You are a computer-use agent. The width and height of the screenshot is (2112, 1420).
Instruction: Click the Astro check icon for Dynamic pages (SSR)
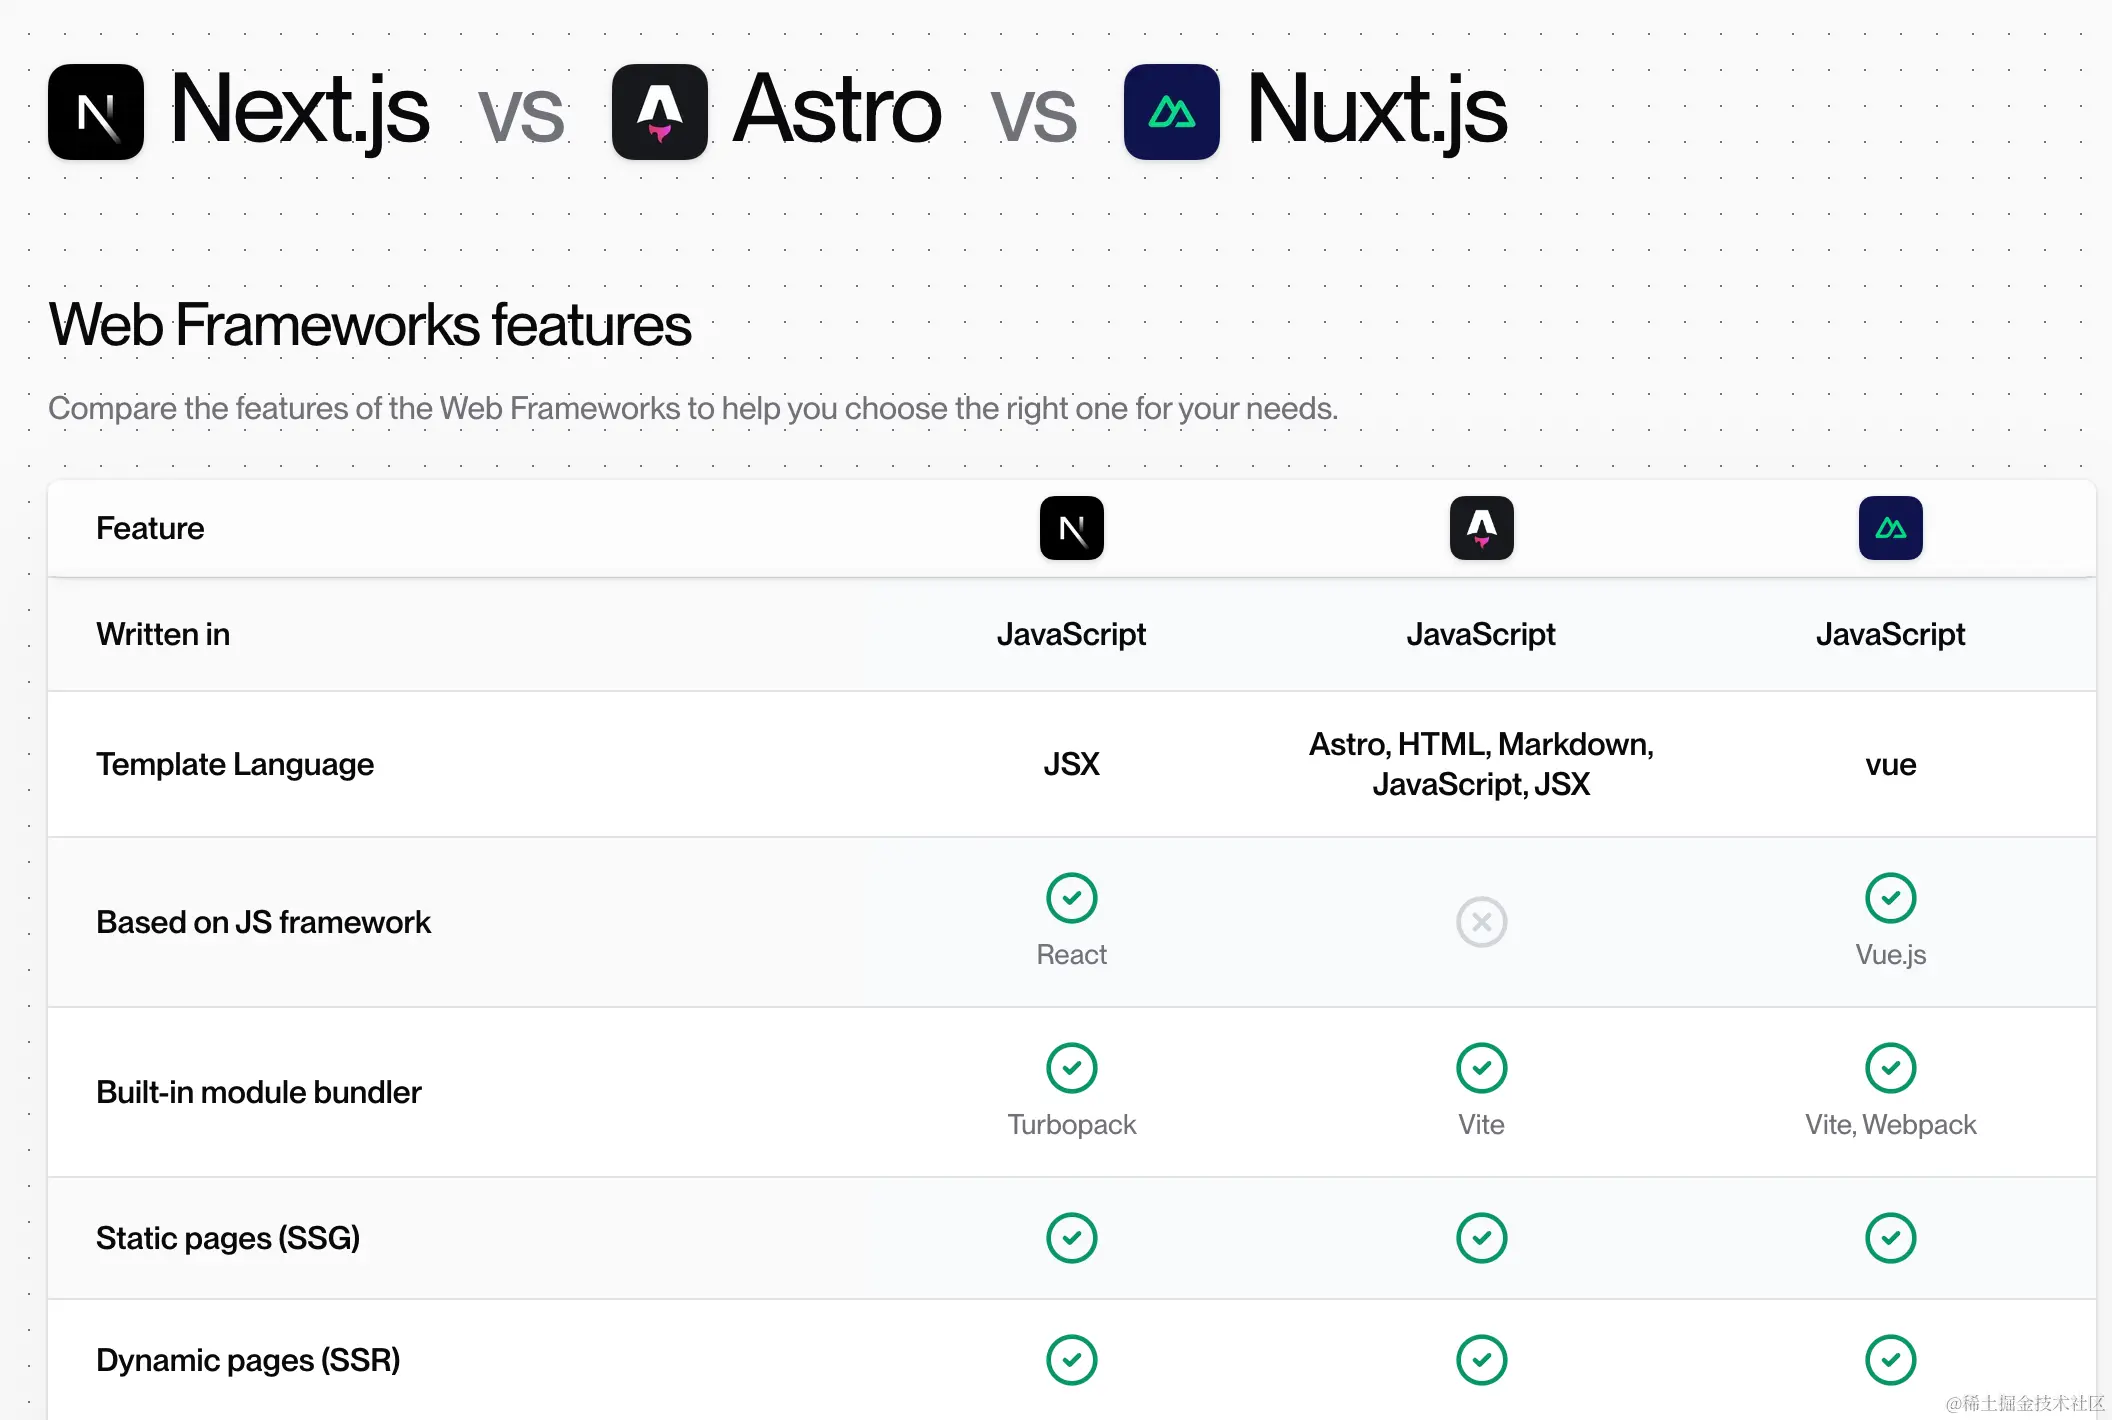point(1482,1360)
